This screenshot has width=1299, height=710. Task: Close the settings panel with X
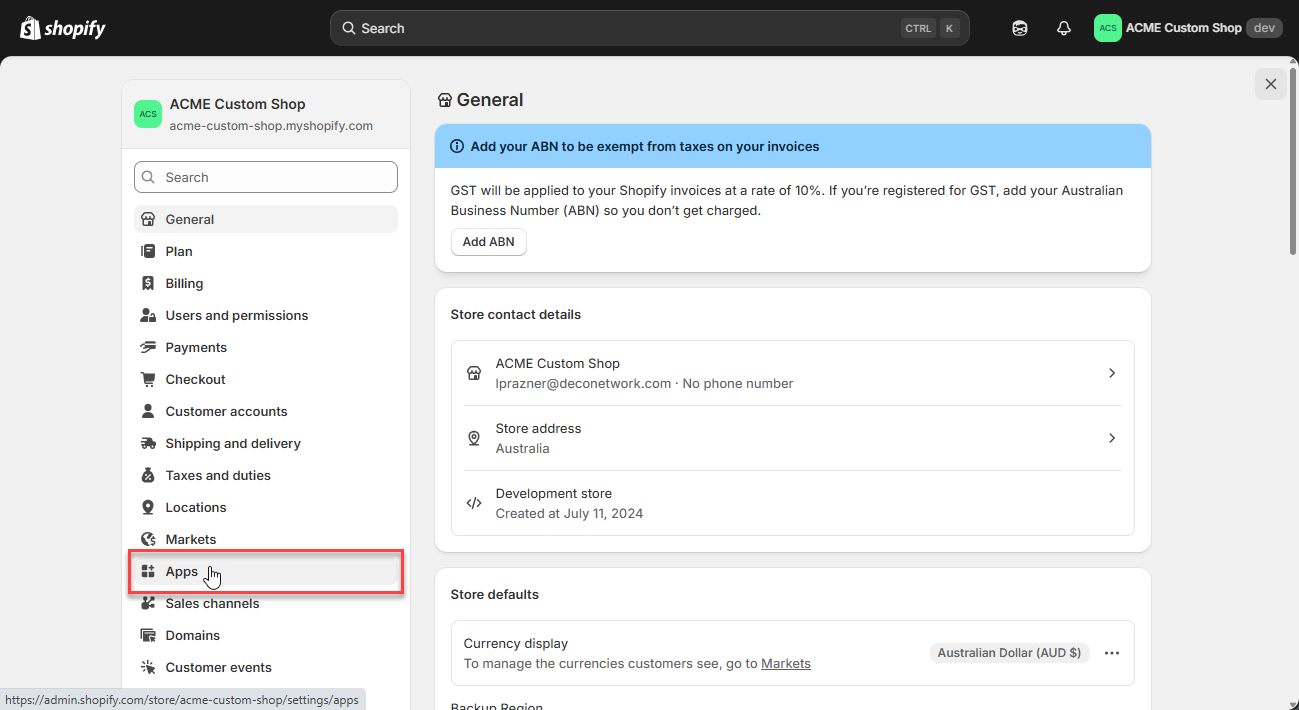pos(1271,84)
